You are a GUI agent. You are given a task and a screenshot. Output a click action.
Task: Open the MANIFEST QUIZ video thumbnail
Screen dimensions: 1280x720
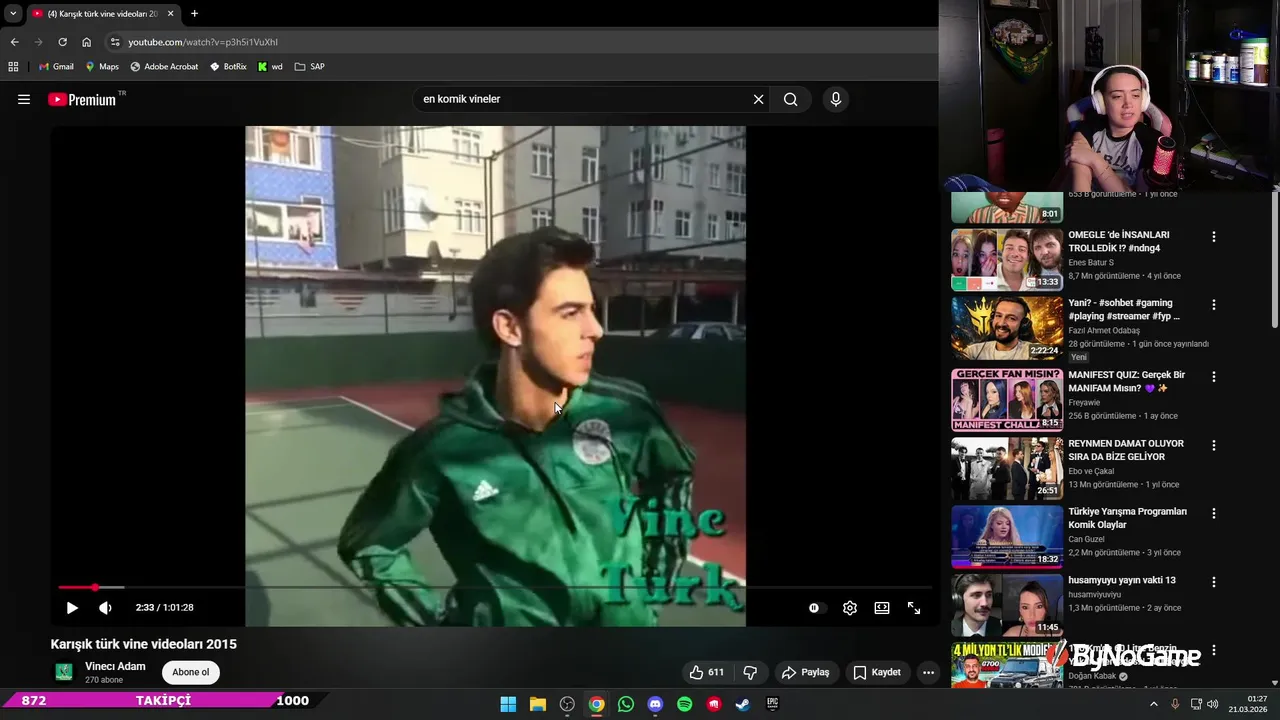click(x=1006, y=399)
